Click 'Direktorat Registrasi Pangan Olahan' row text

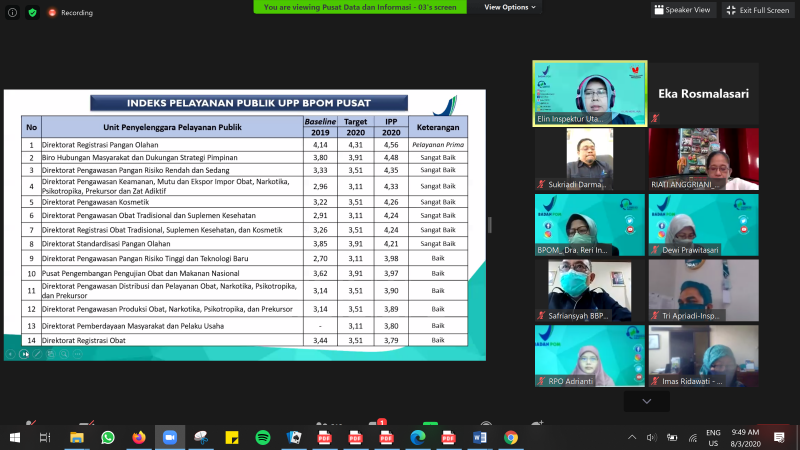100,145
